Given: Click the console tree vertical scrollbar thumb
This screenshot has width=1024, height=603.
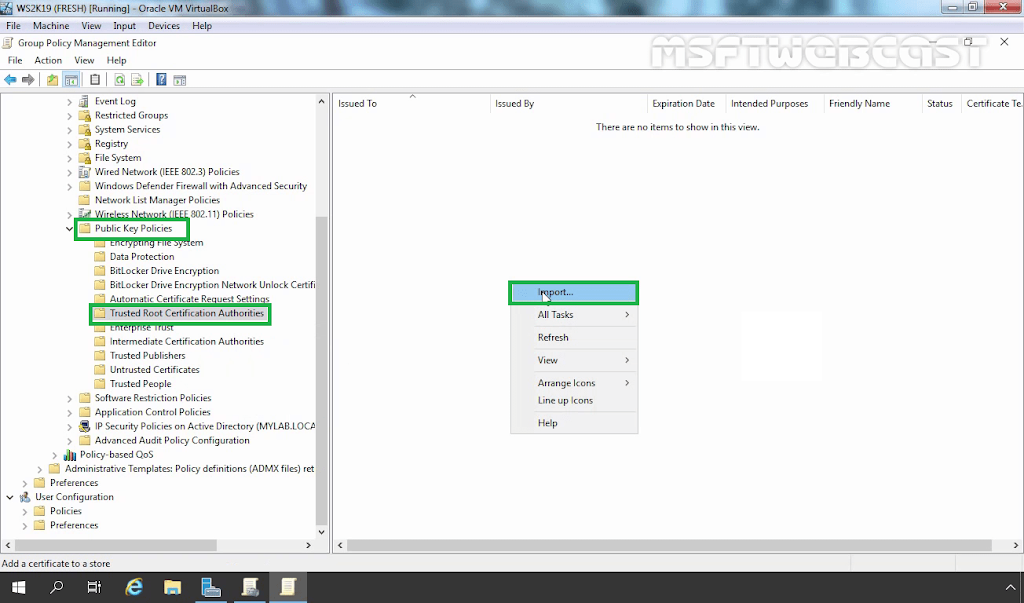Looking at the screenshot, I should (x=321, y=370).
